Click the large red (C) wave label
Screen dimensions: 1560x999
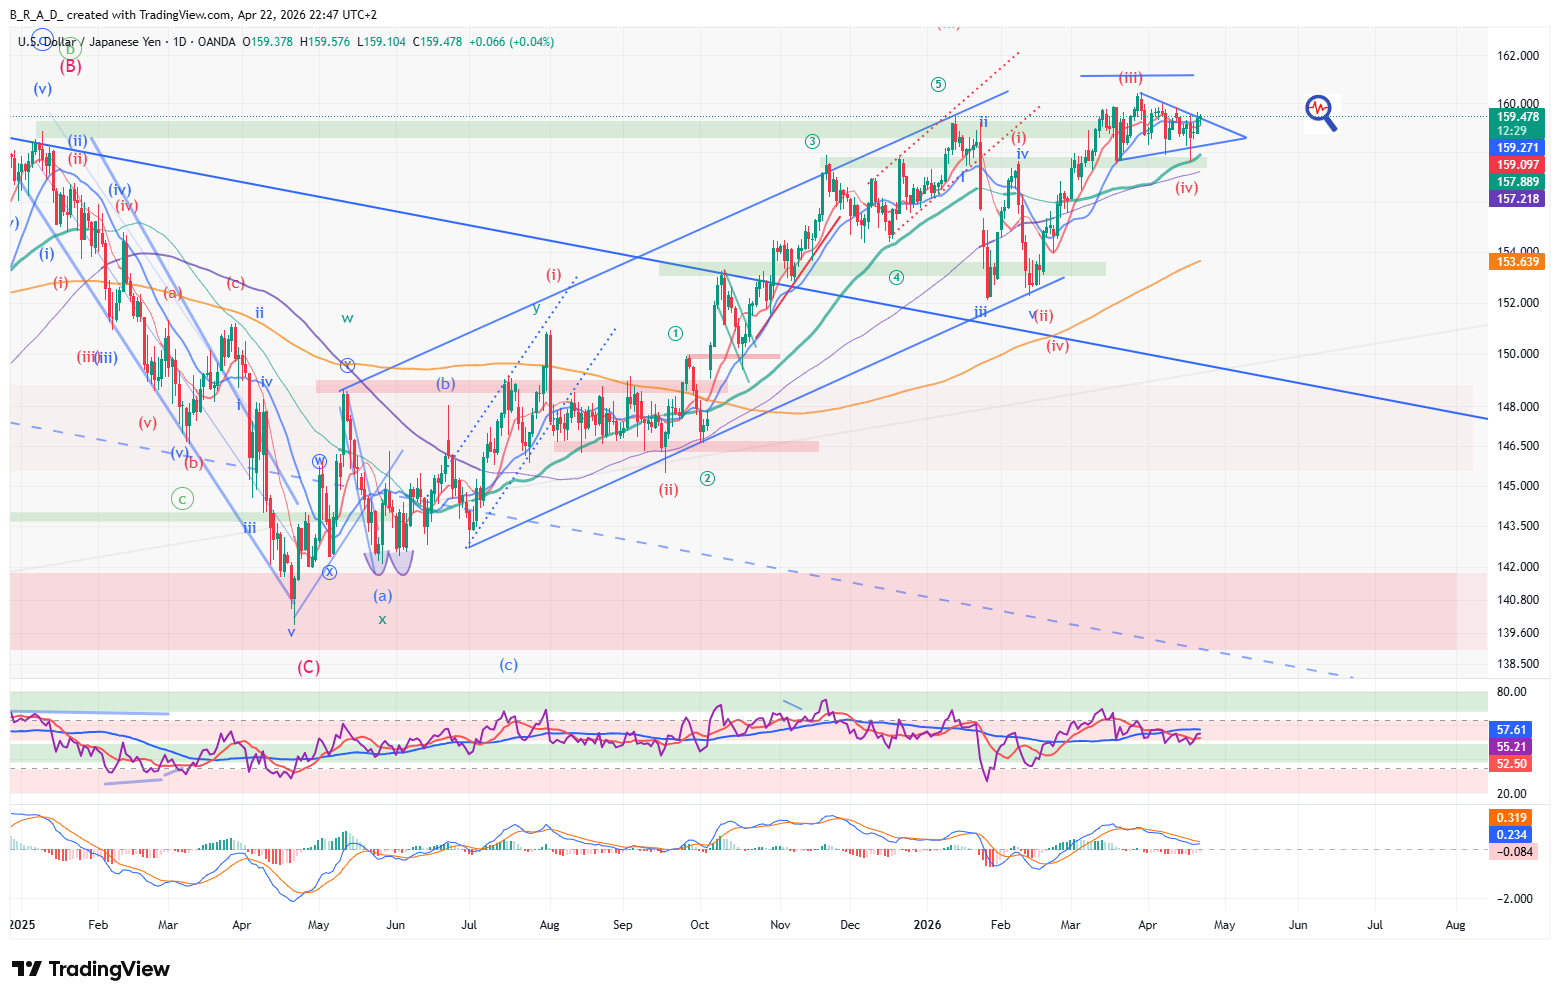[x=308, y=667]
